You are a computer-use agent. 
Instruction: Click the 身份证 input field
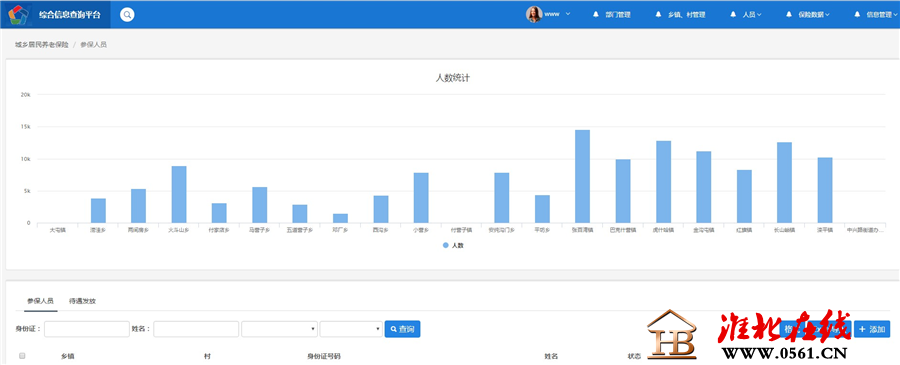click(87, 329)
